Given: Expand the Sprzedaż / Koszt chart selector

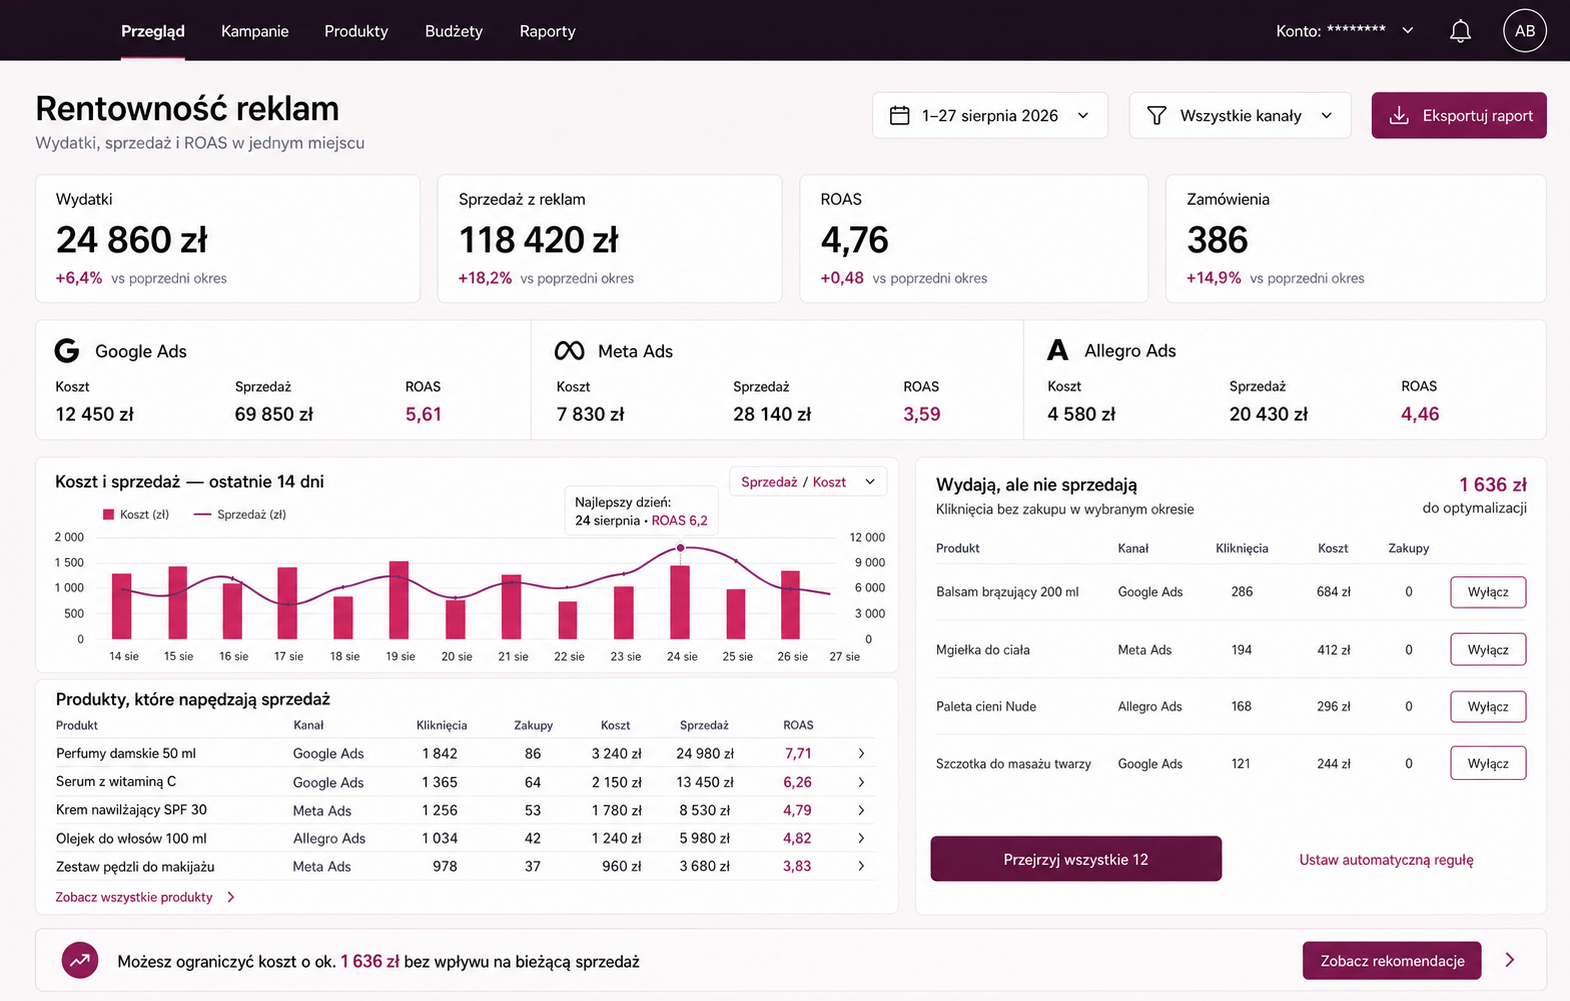Looking at the screenshot, I should pyautogui.click(x=808, y=482).
